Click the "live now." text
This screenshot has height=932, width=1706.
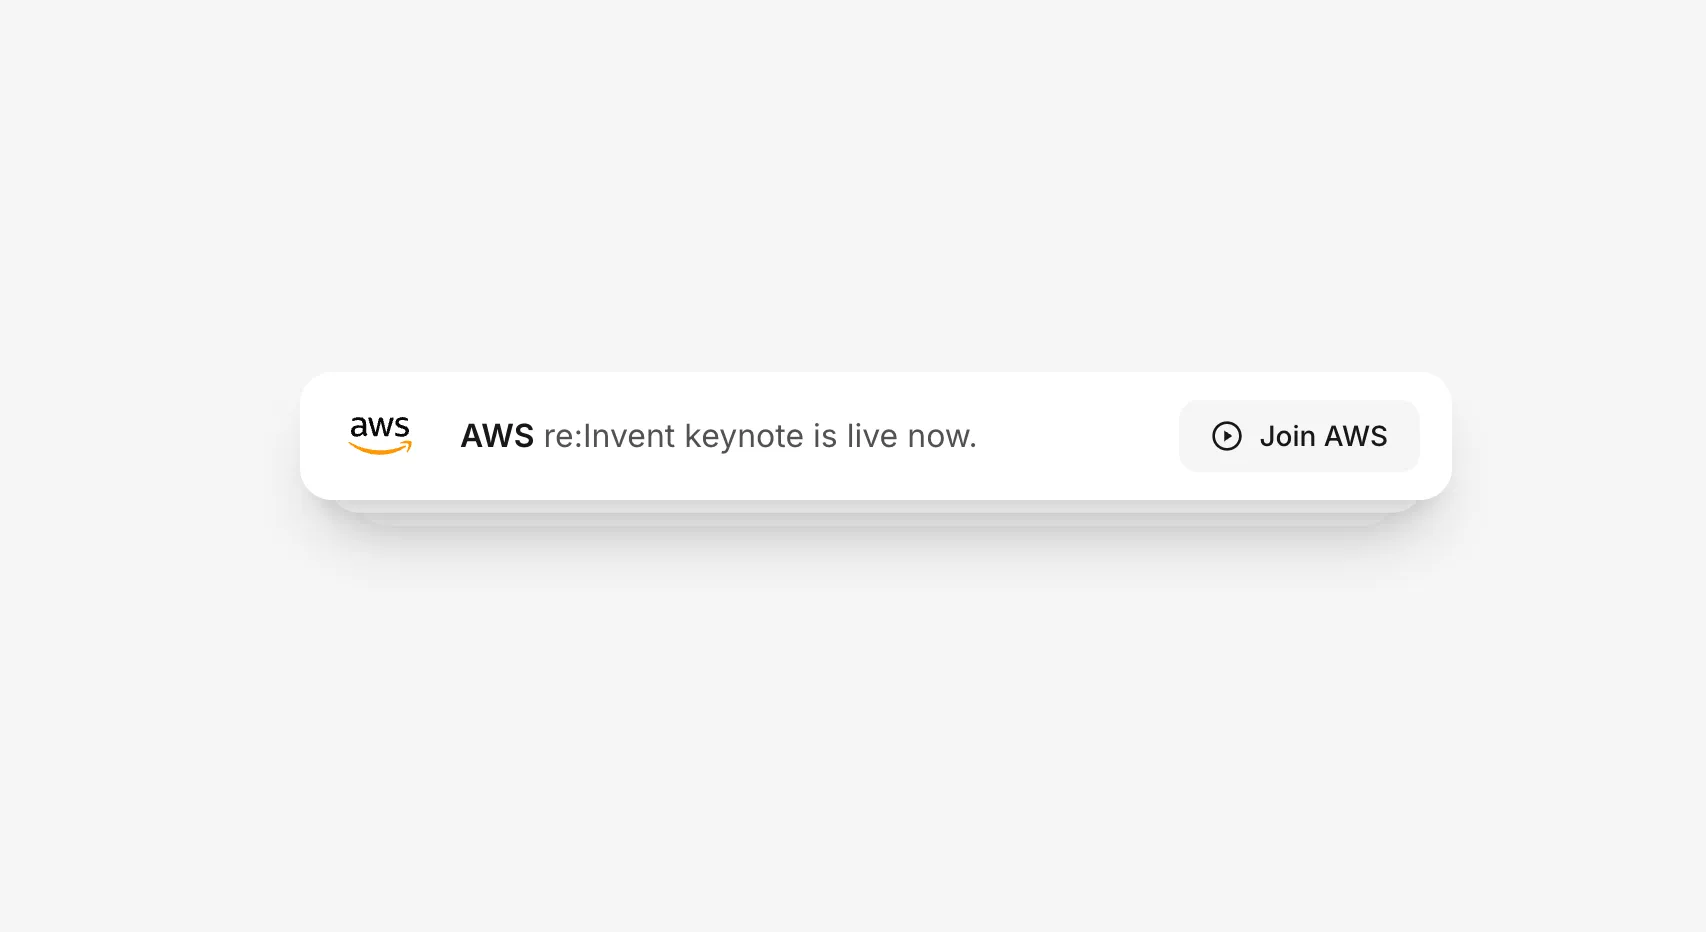[x=911, y=436]
